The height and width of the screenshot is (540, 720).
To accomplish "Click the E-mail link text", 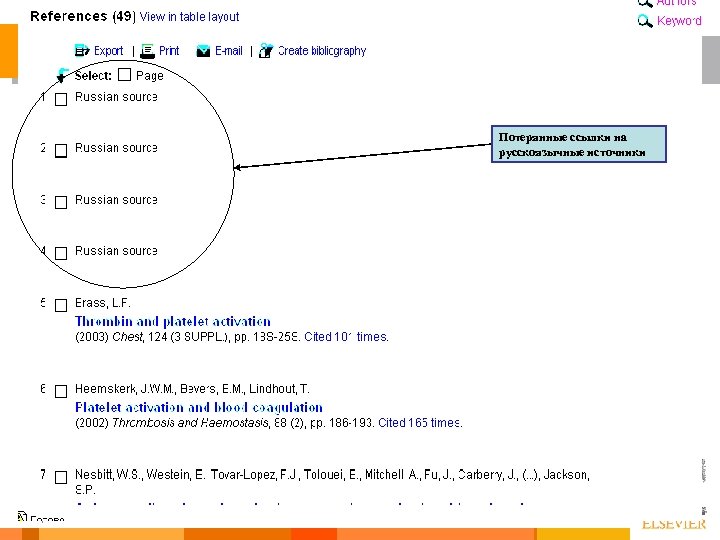I will (x=229, y=51).
